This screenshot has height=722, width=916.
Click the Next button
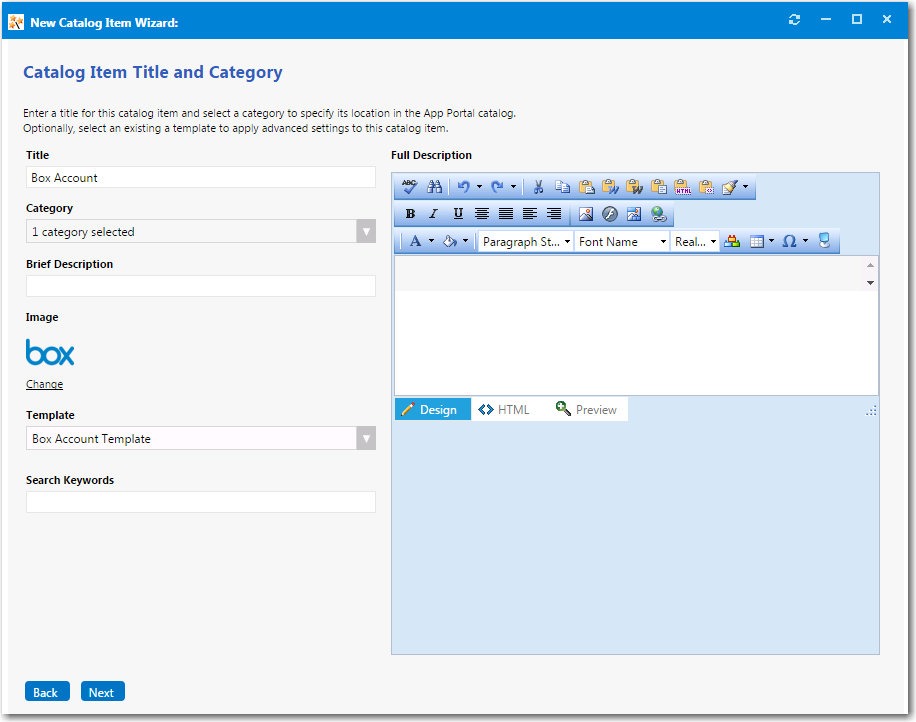[102, 692]
